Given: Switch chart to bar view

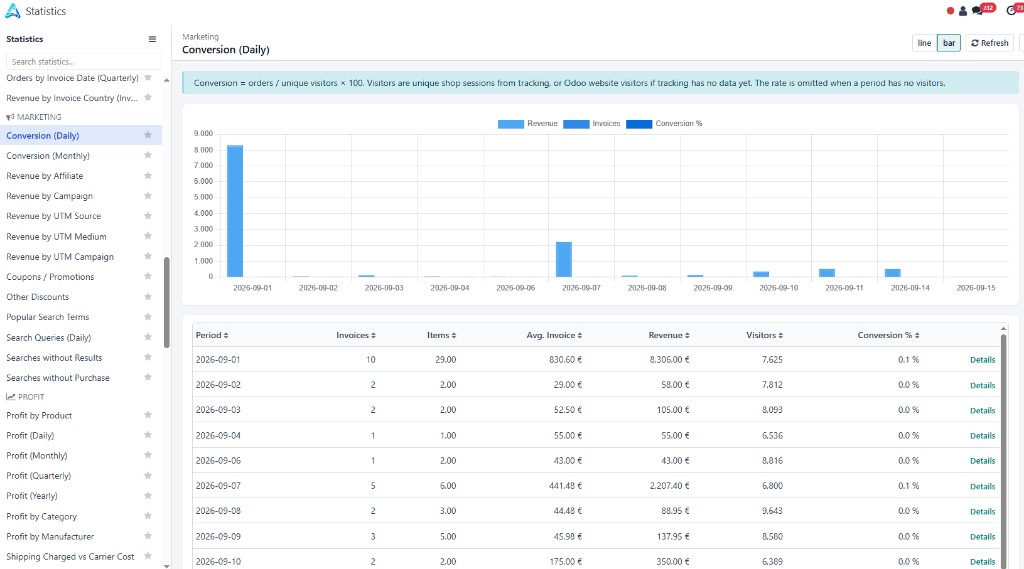Looking at the screenshot, I should pyautogui.click(x=949, y=43).
